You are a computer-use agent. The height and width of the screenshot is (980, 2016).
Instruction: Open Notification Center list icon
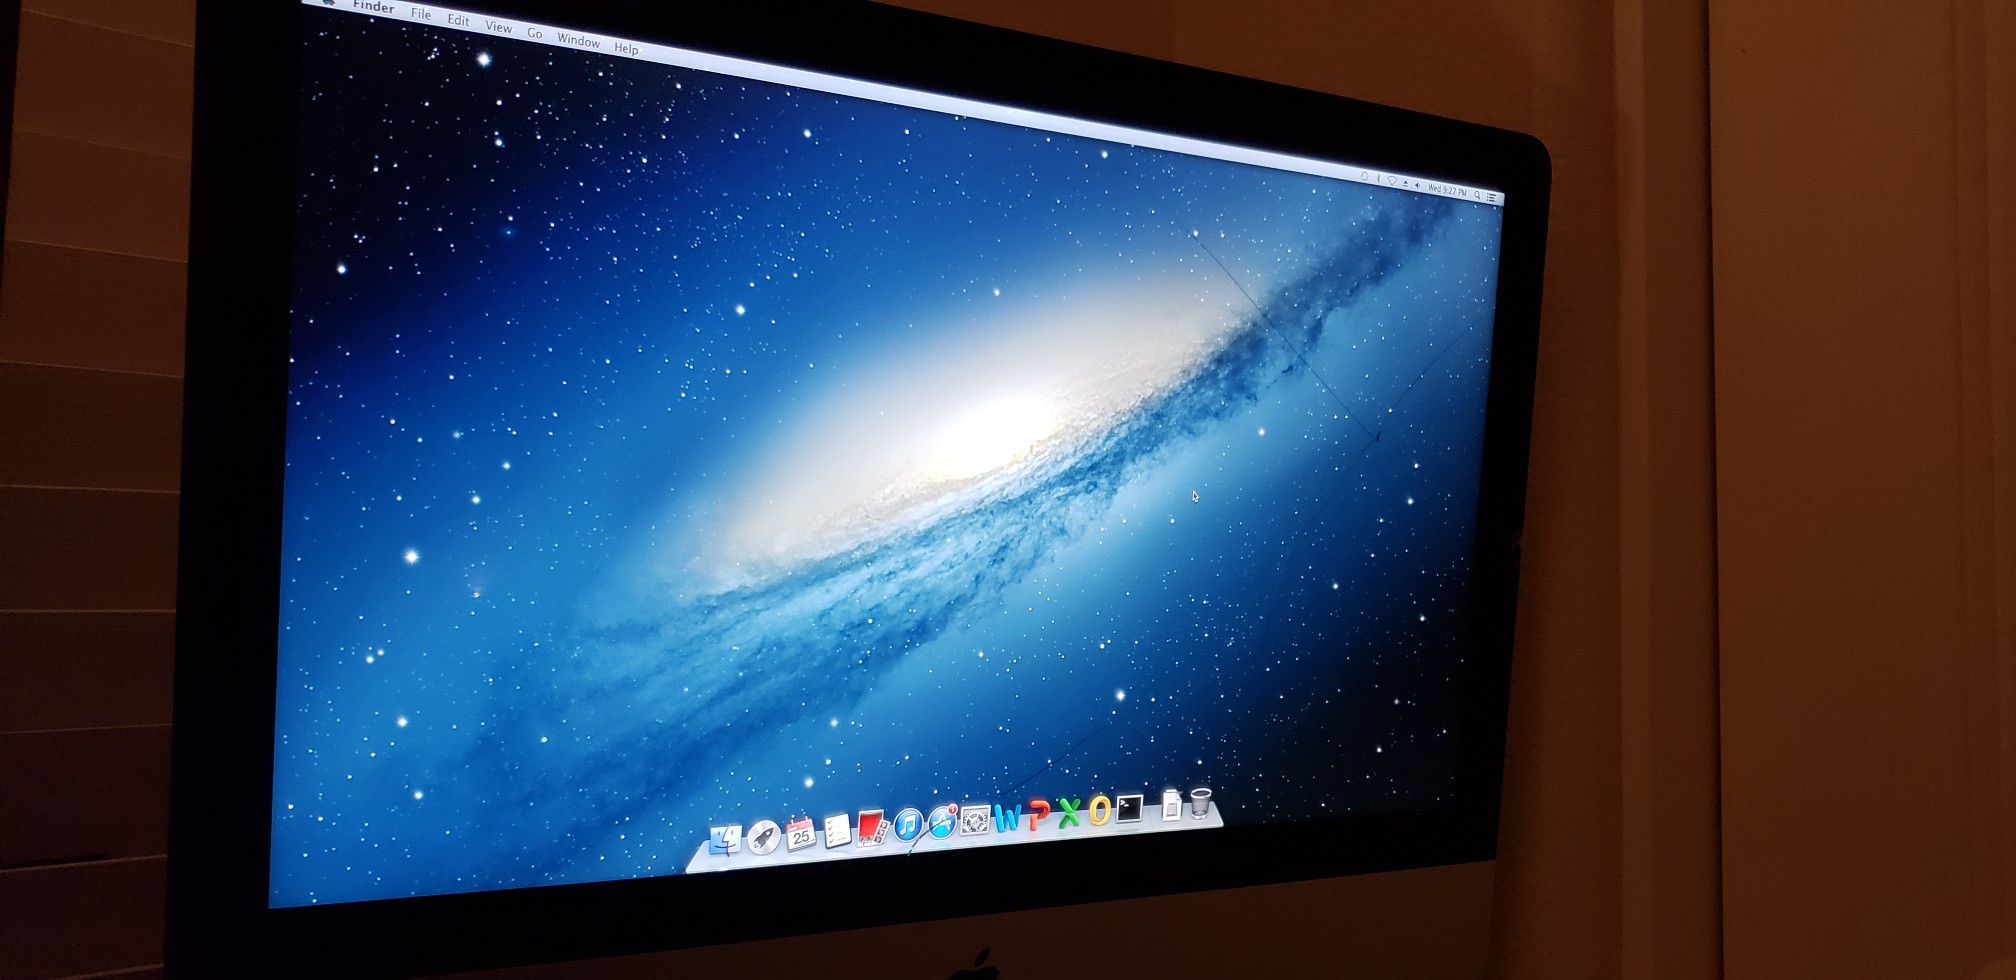pos(1491,197)
